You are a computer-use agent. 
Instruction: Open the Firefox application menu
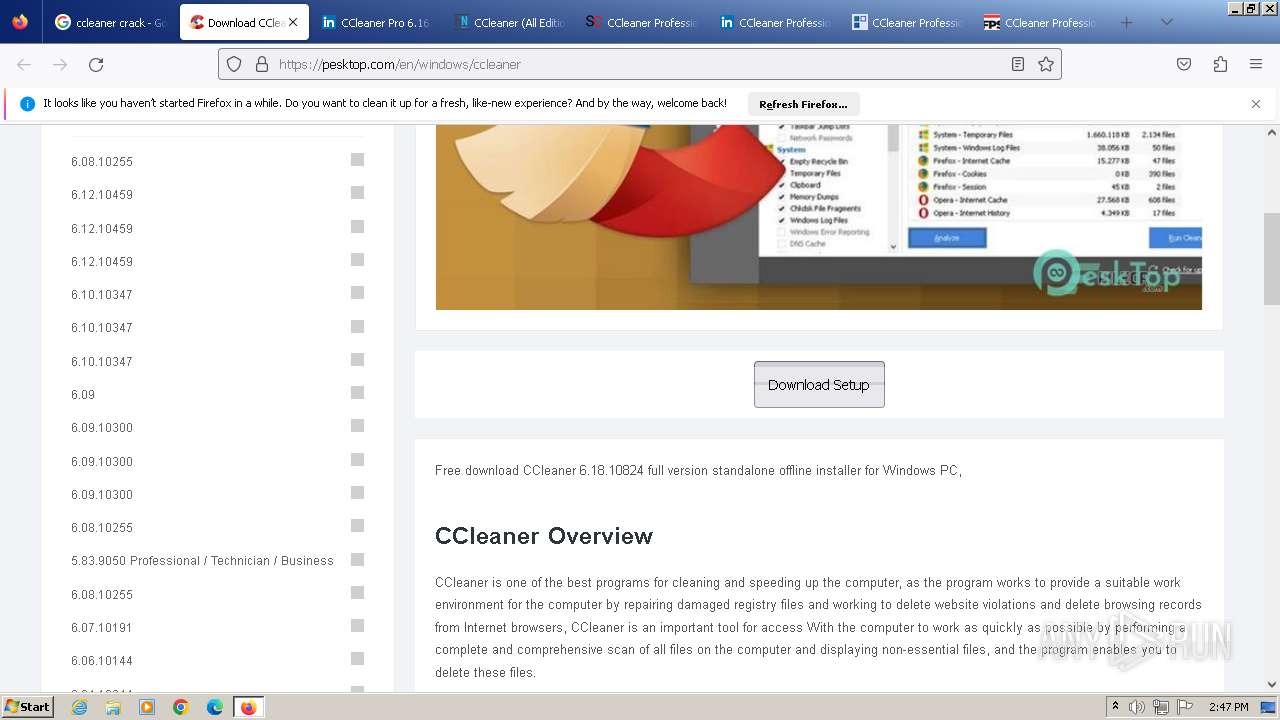point(1256,64)
